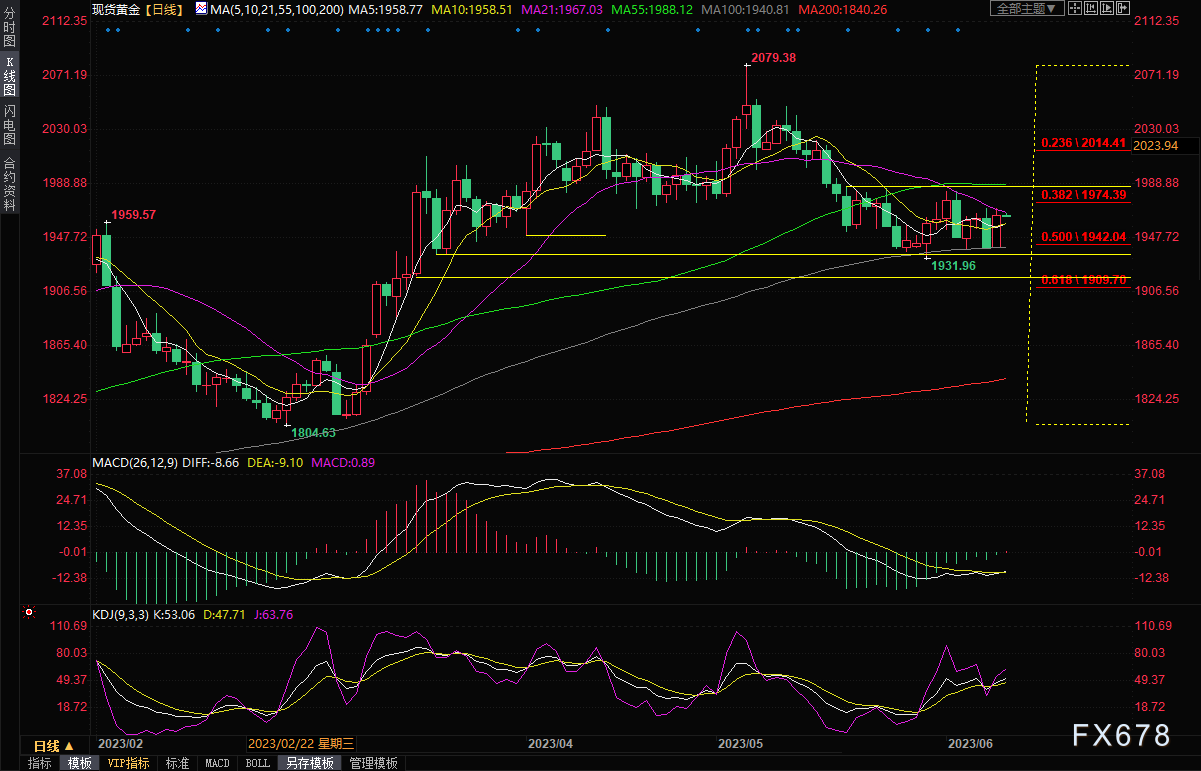Select the 模板 bottom tab

click(79, 763)
